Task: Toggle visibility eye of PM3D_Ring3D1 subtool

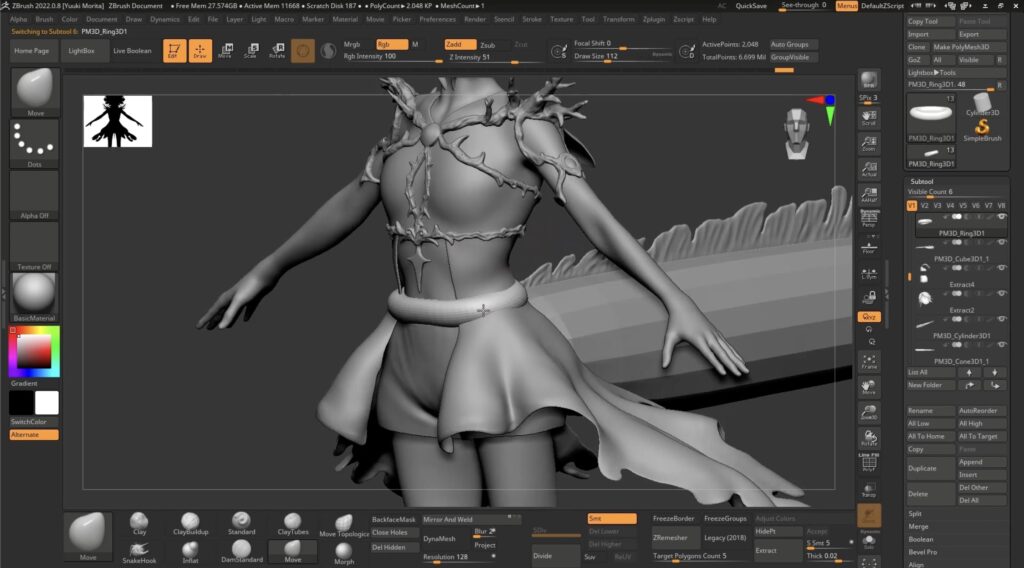Action: [x=1001, y=217]
